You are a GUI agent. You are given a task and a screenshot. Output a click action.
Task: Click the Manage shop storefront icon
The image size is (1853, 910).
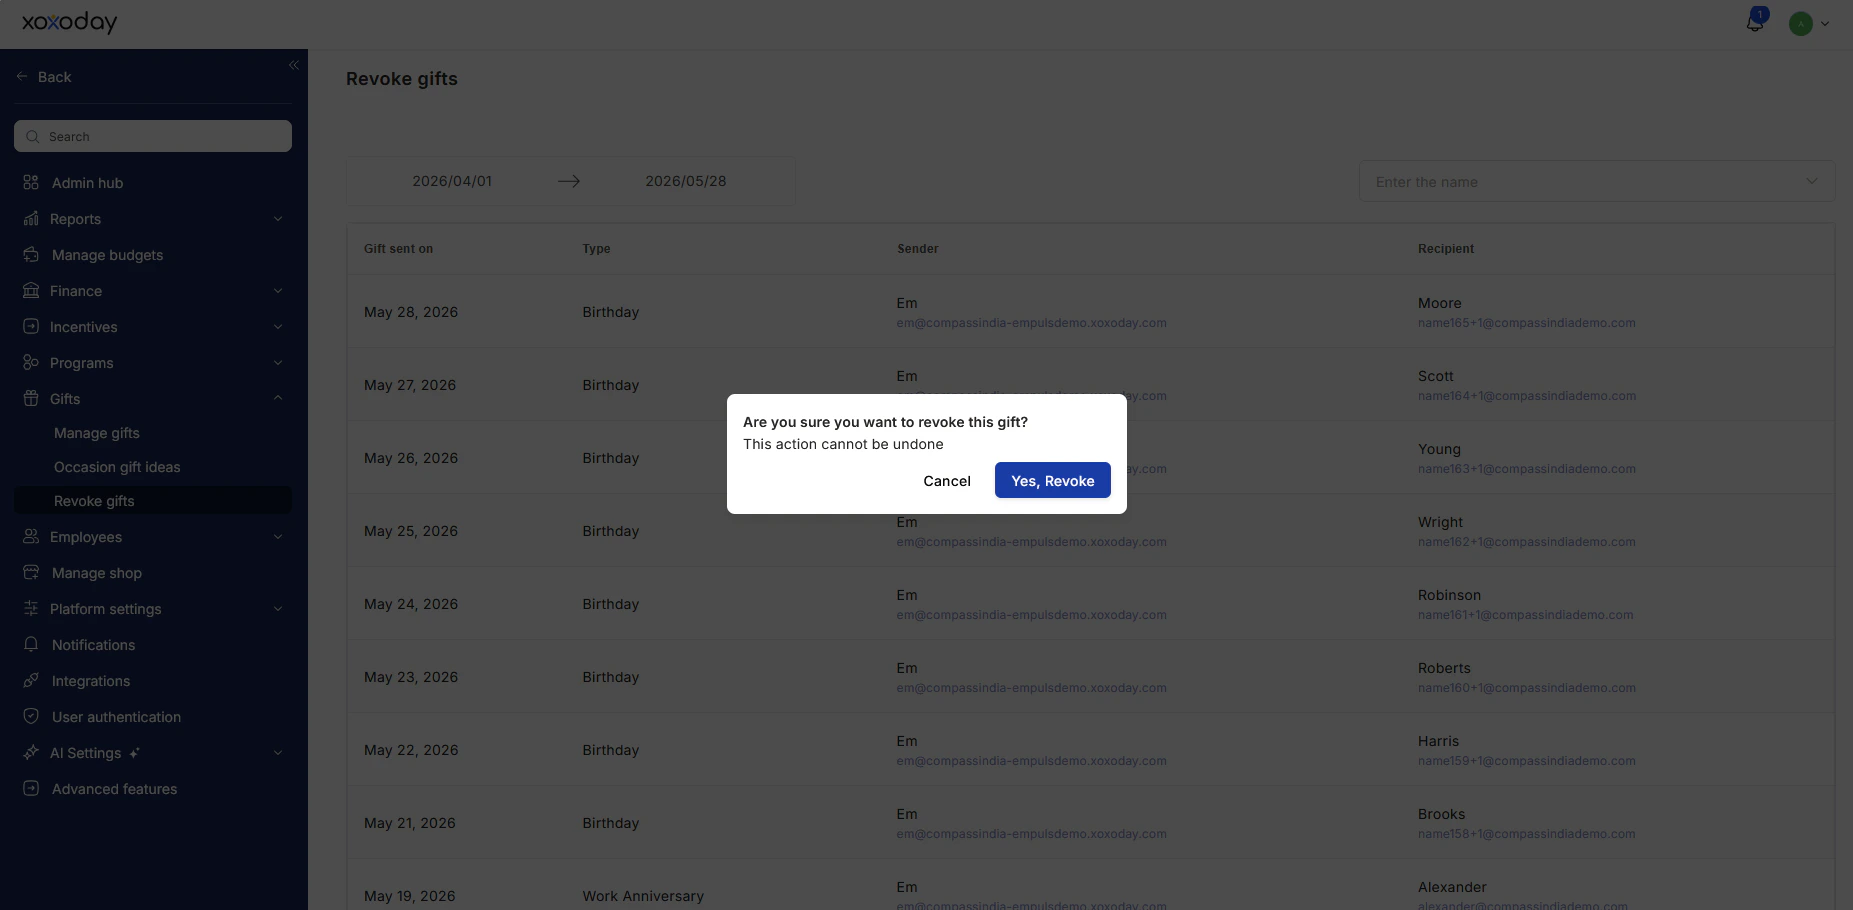coord(31,572)
